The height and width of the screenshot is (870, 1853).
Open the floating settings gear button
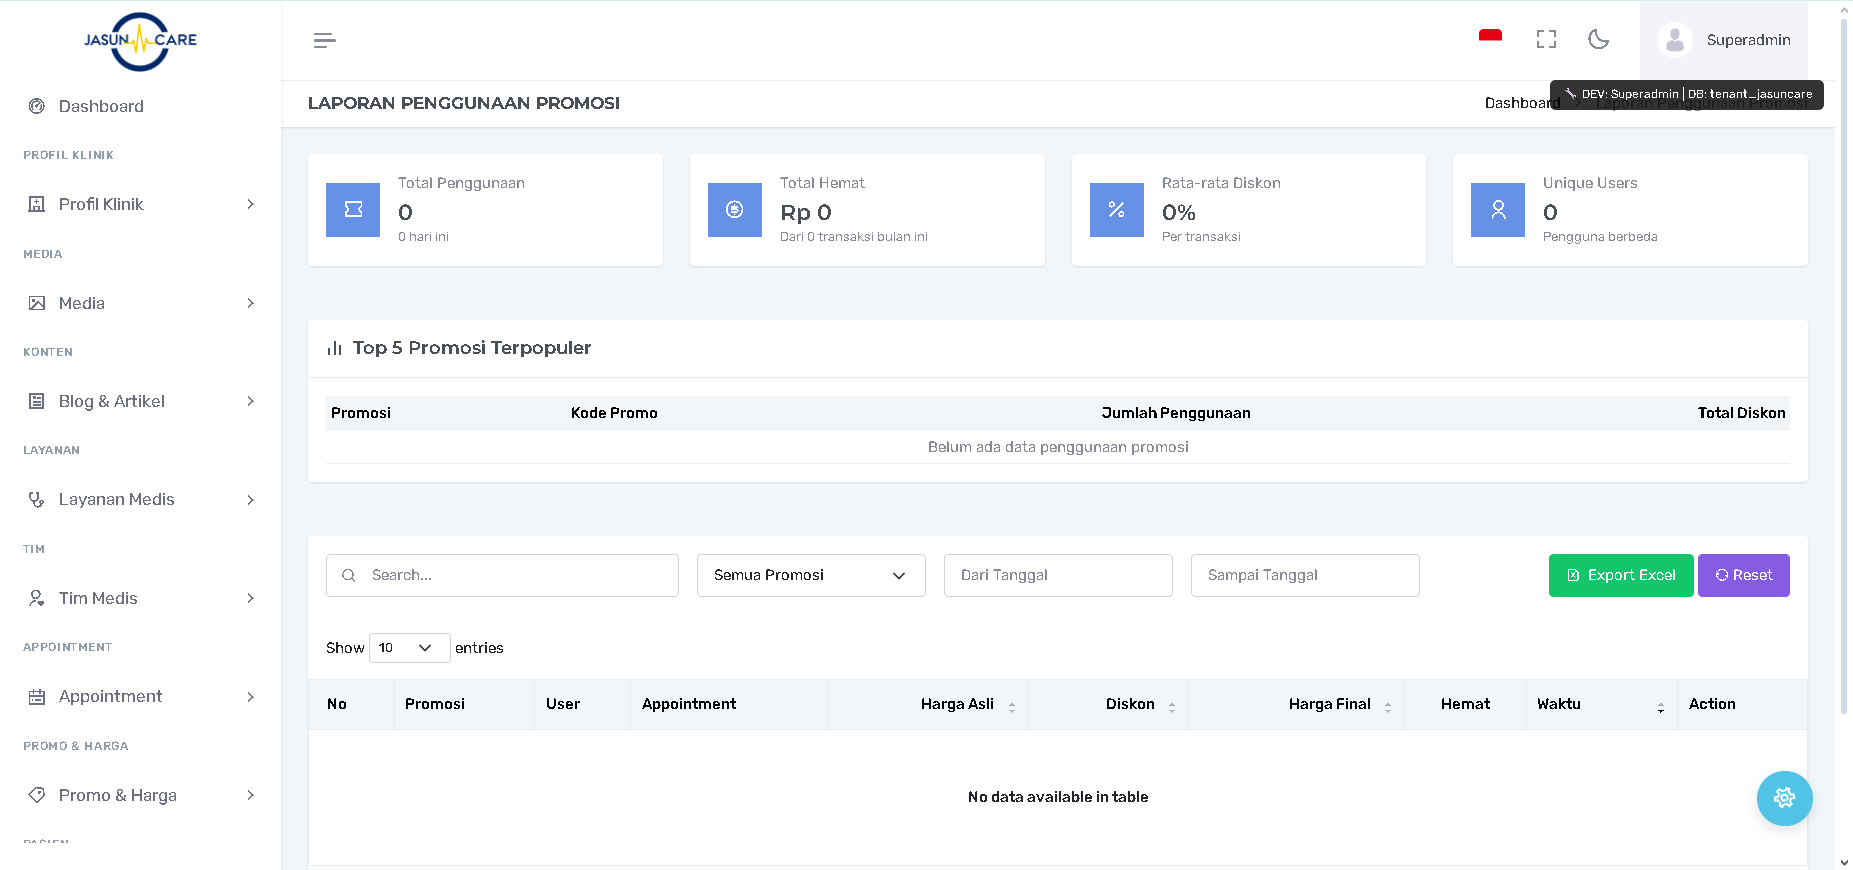(x=1784, y=798)
